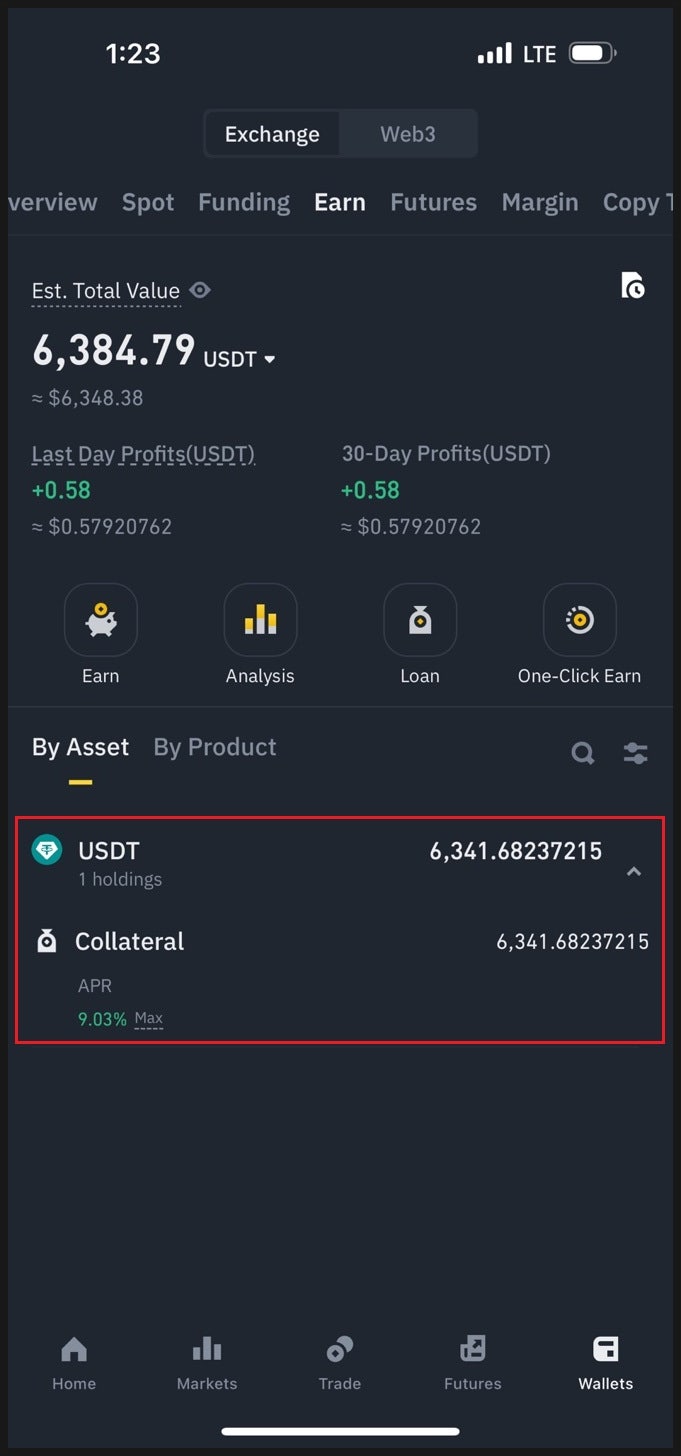The width and height of the screenshot is (681, 1456).
Task: Open the transaction history icon near Est. Total Value
Action: tap(633, 287)
